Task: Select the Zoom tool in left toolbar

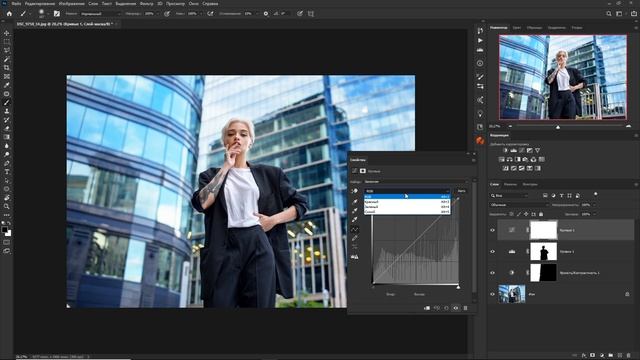Action: coord(7,207)
